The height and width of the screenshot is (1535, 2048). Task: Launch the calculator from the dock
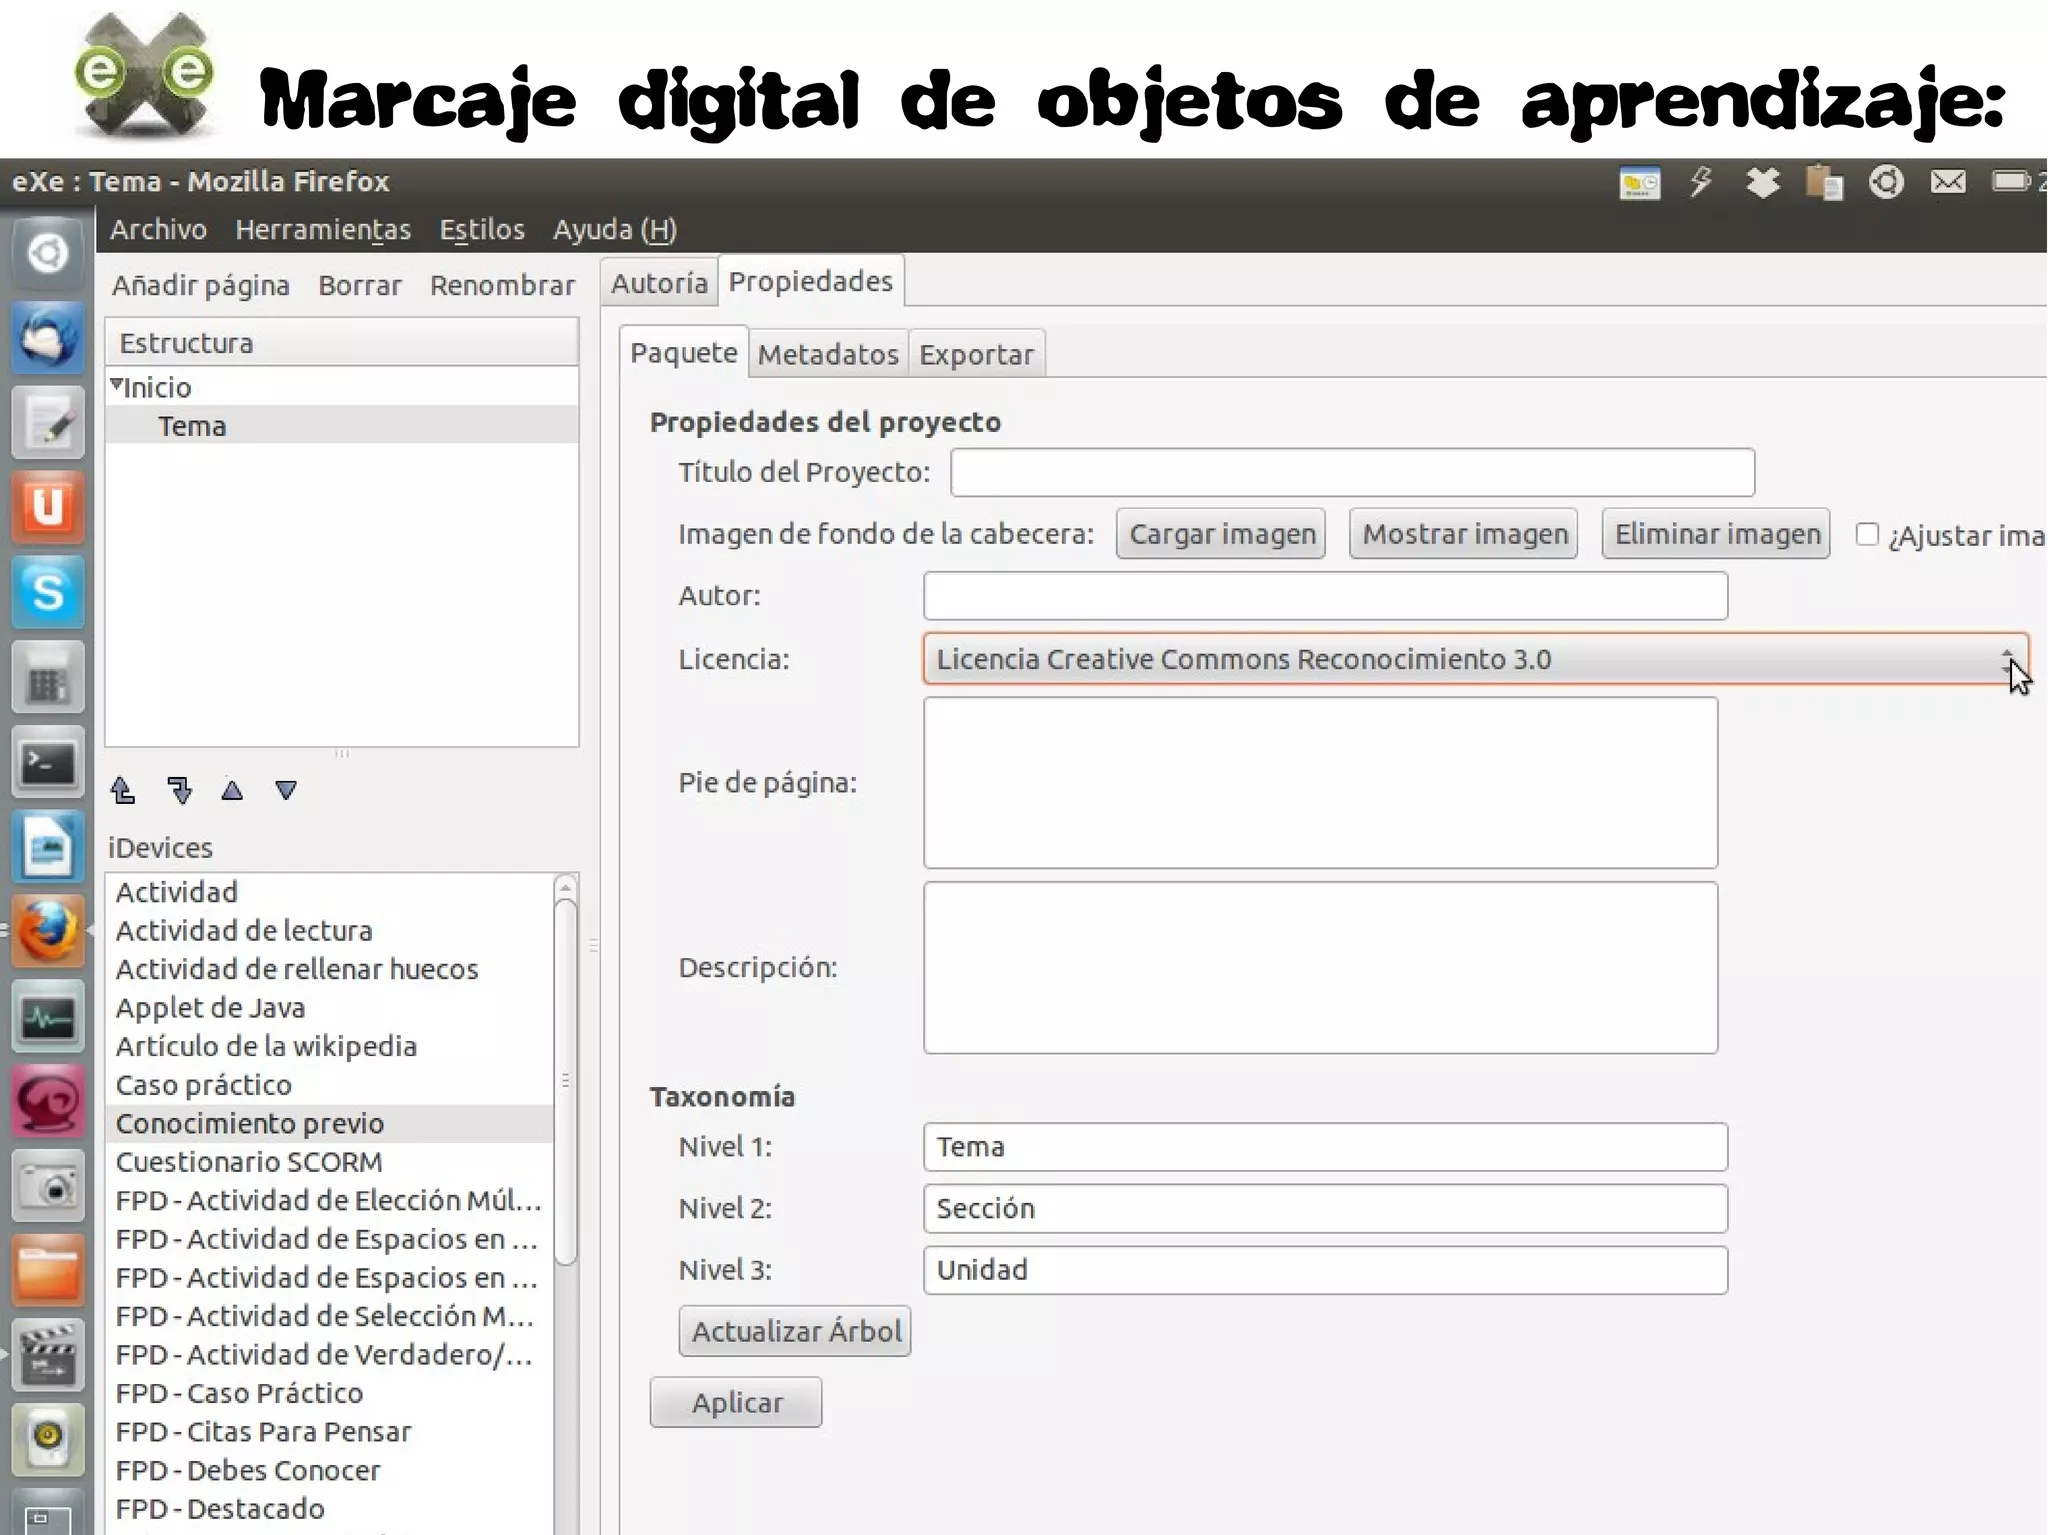(x=47, y=678)
